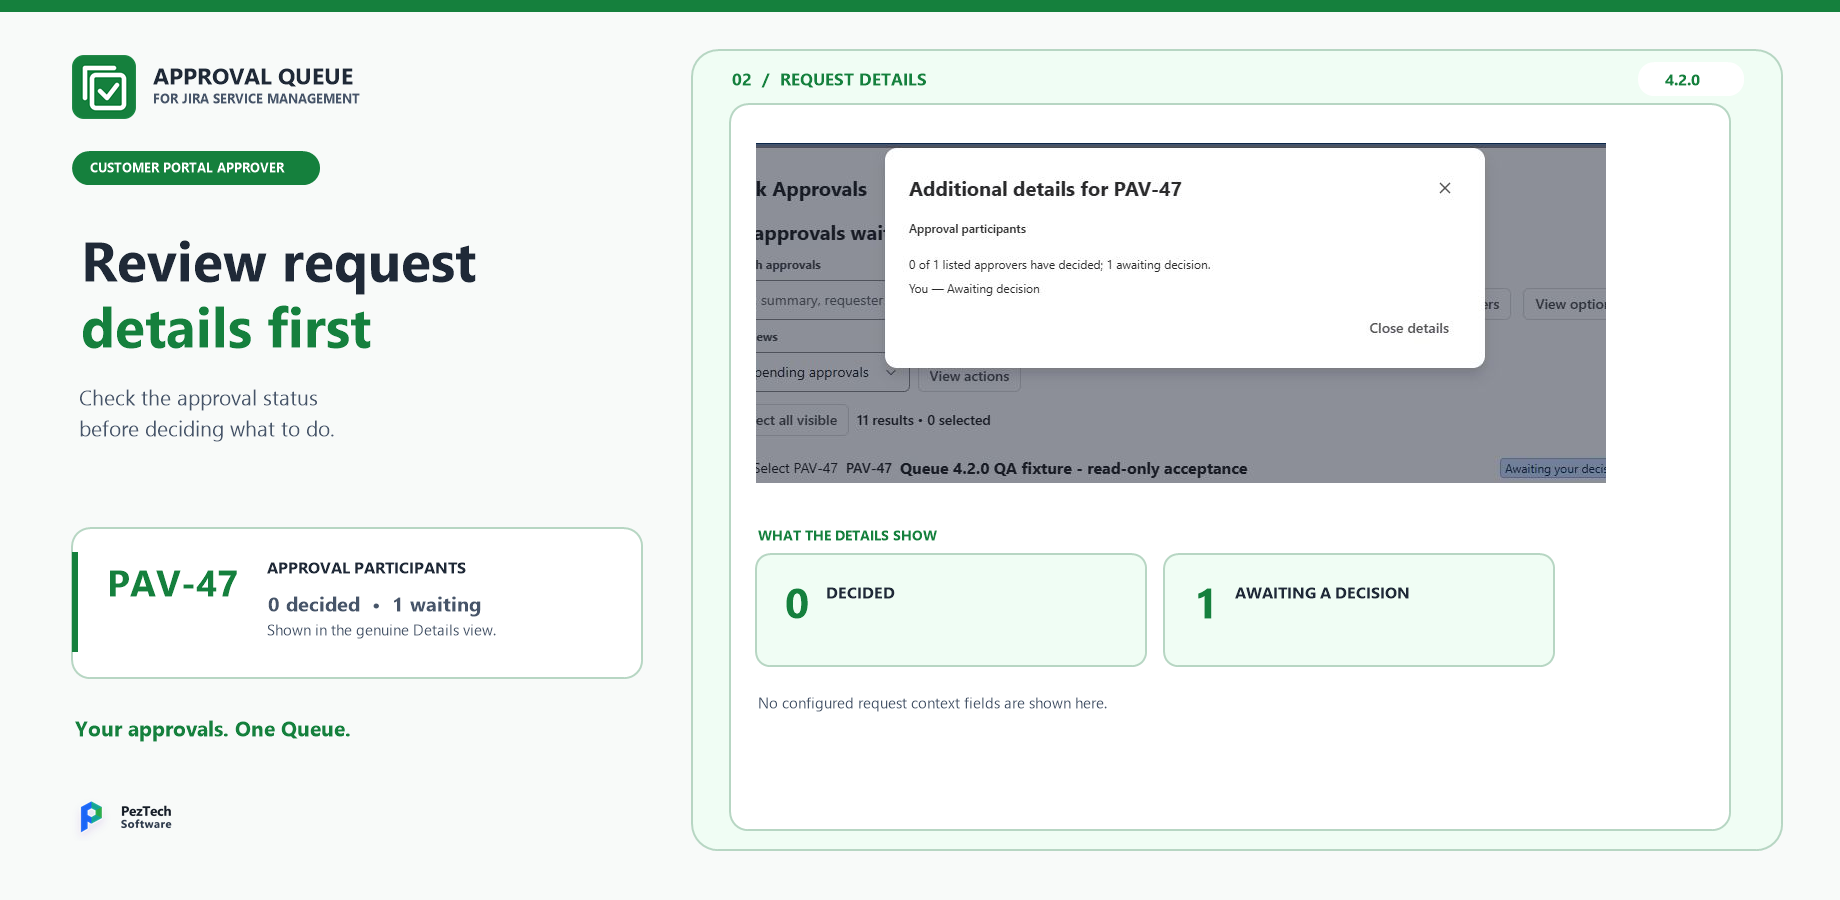Viewport: 1840px width, 900px height.
Task: Click the green Approval Queue checkmark logo
Action: [x=104, y=87]
